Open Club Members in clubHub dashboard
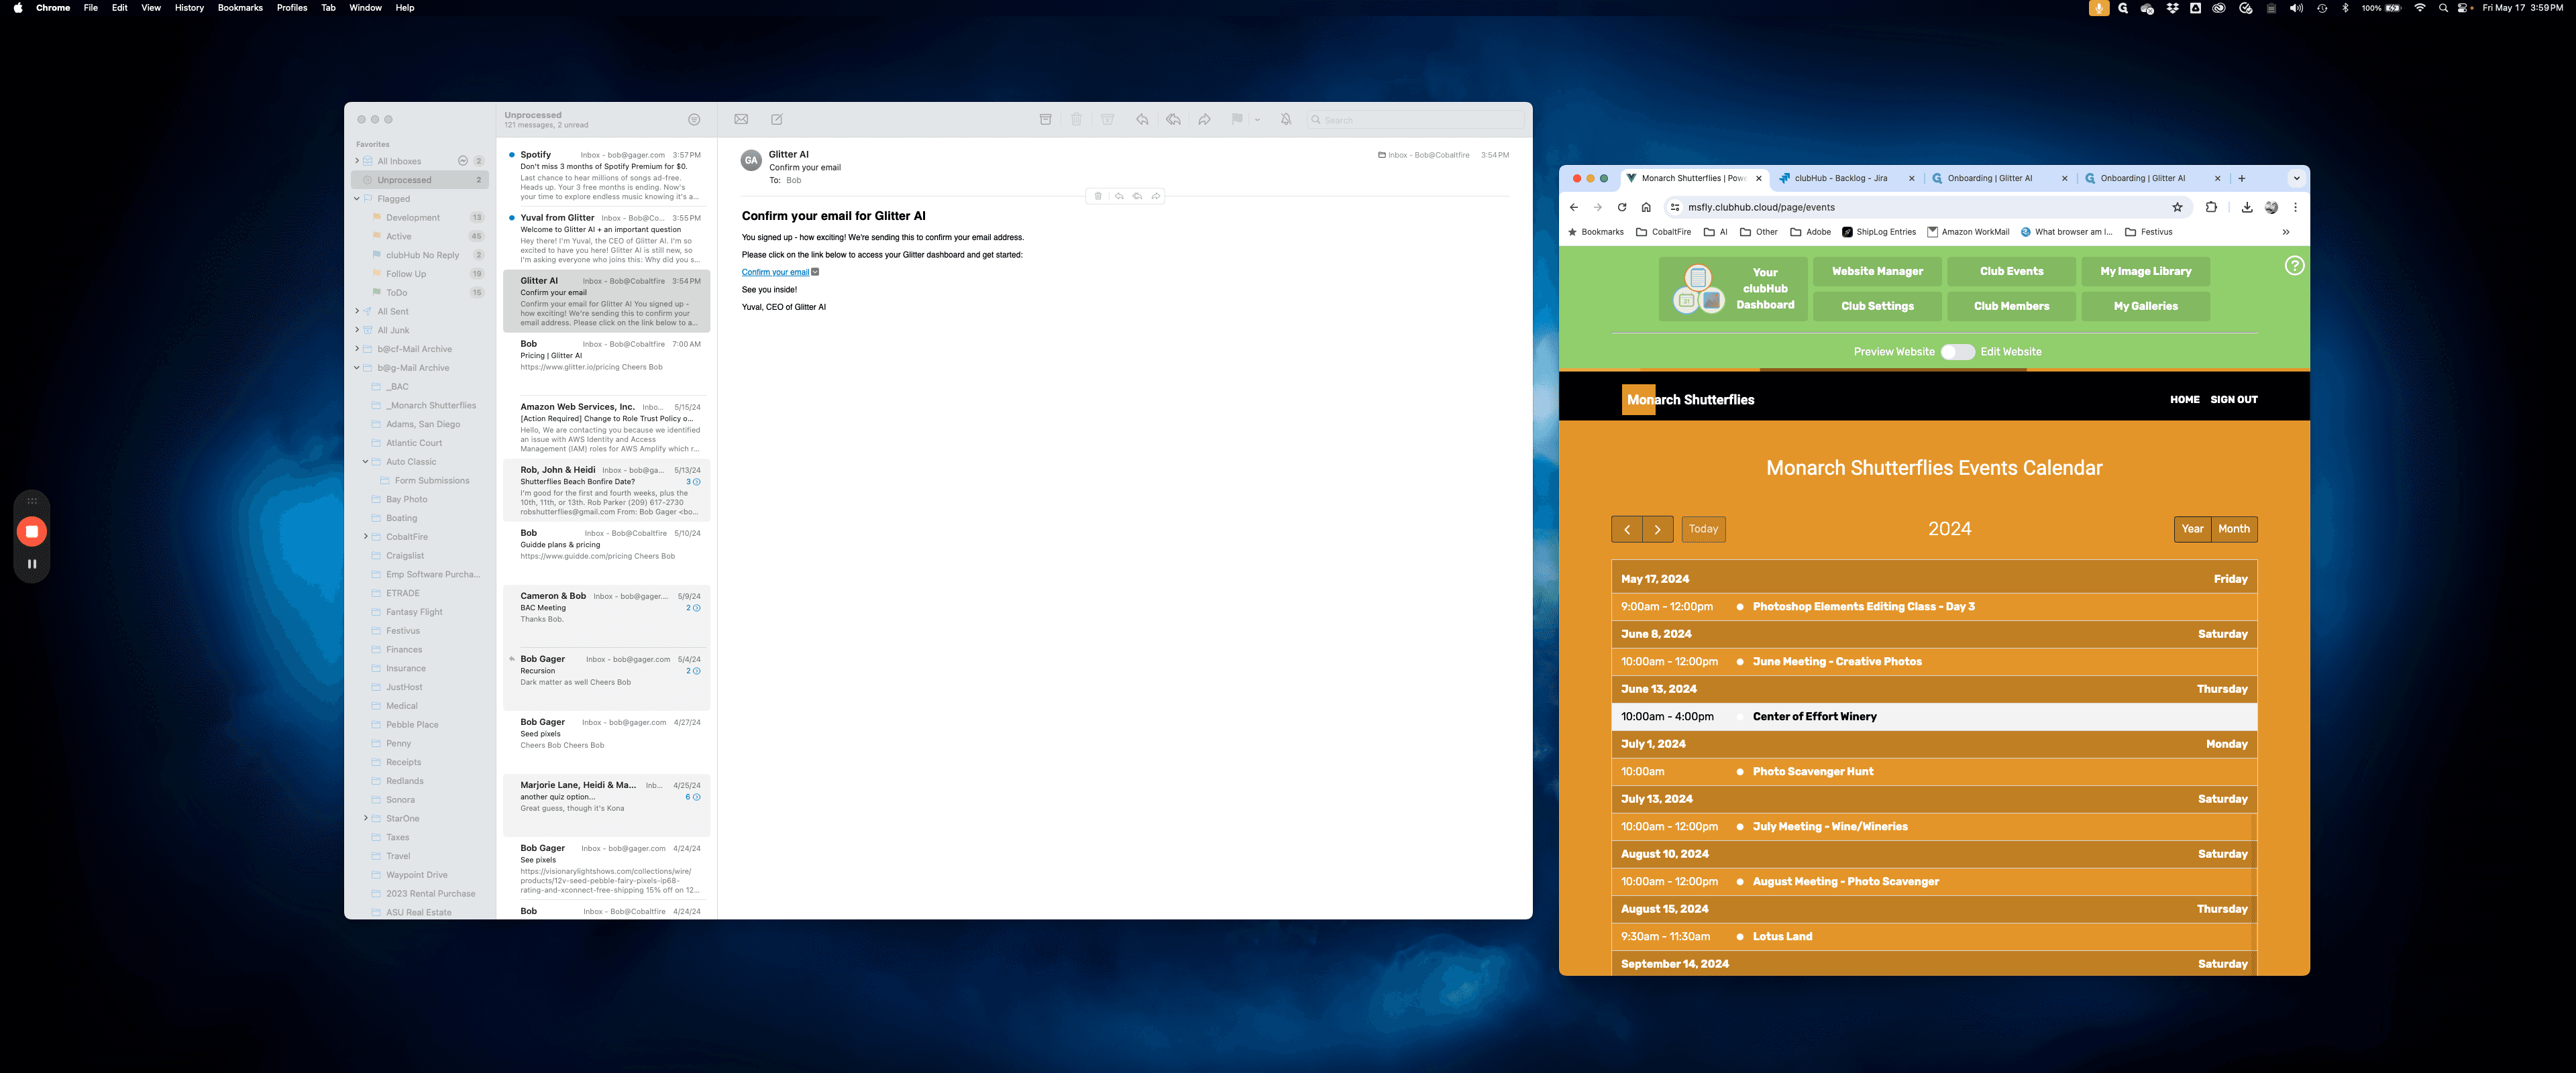This screenshot has width=2576, height=1073. point(2011,306)
